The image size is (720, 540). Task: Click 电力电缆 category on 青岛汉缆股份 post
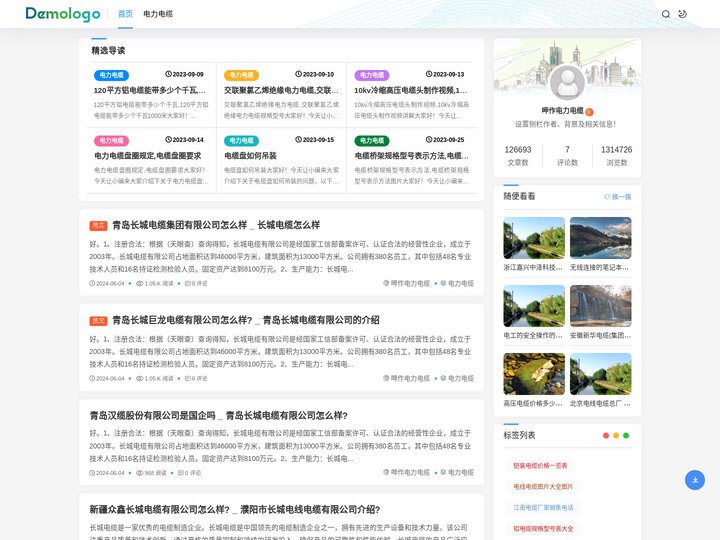point(457,472)
